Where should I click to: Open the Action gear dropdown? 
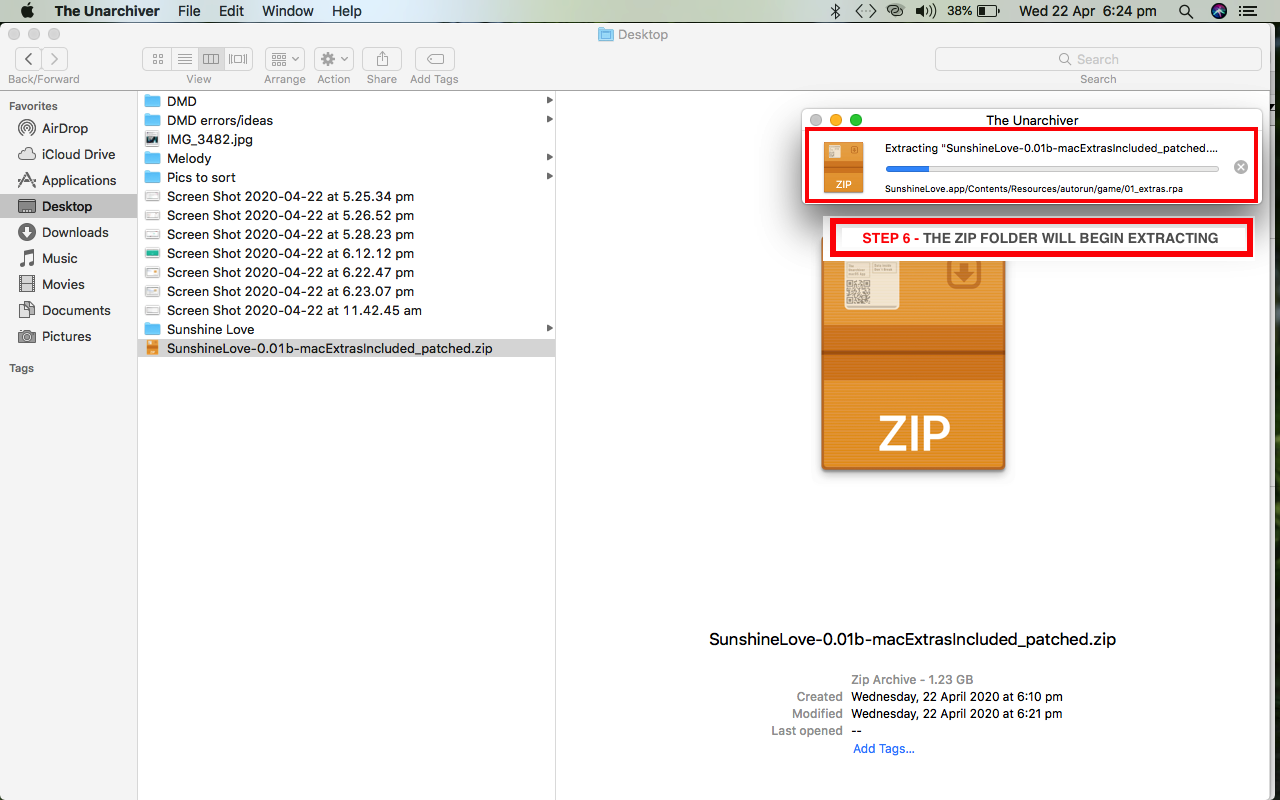pos(334,59)
